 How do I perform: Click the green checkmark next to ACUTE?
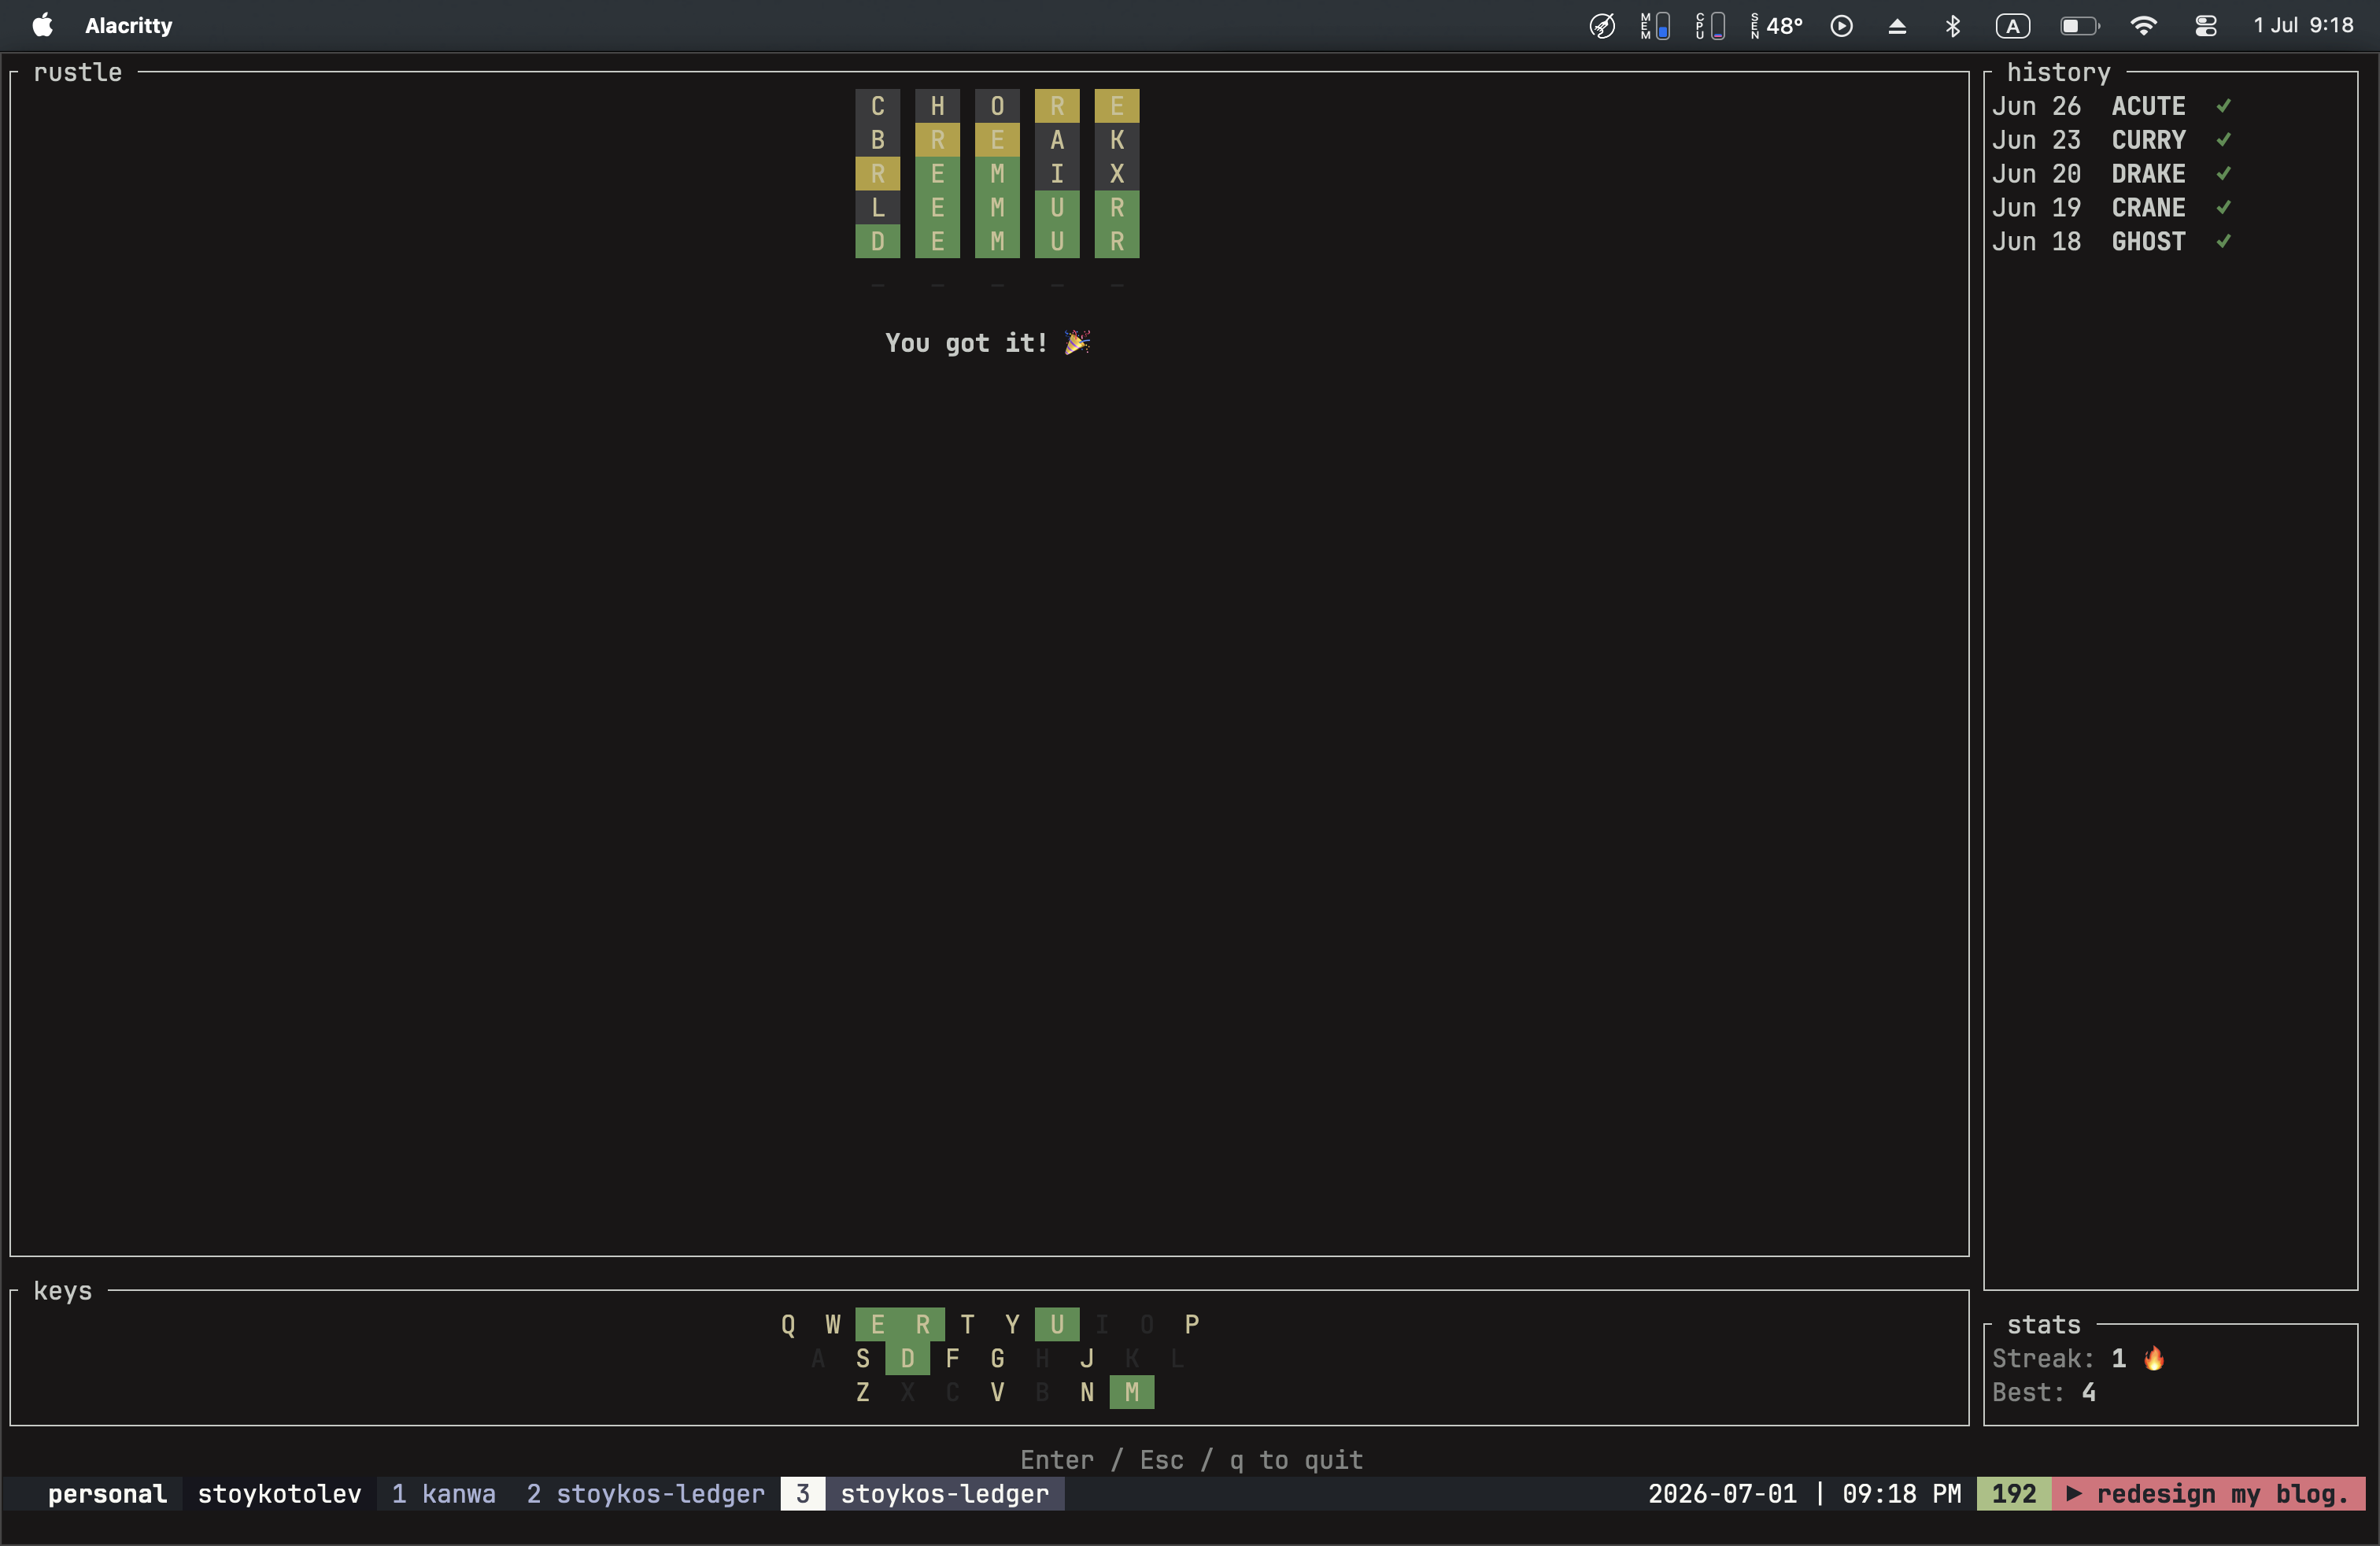[x=2223, y=106]
